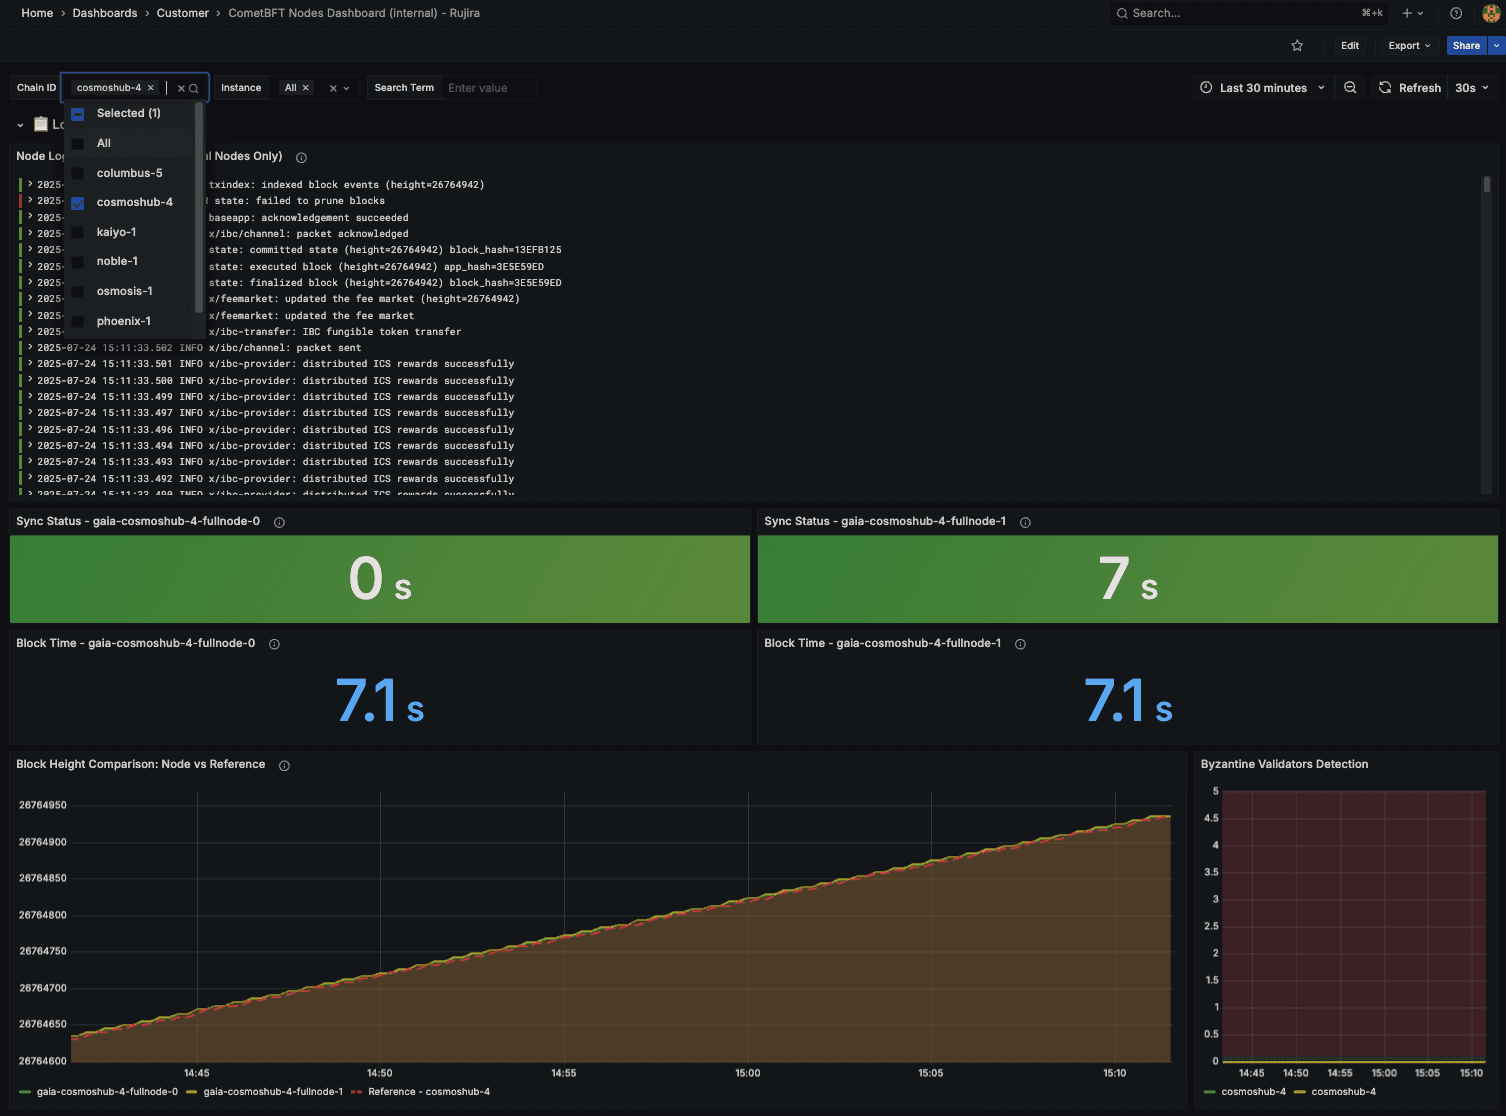The height and width of the screenshot is (1116, 1506).
Task: Click the '7 s' Sync Status value
Action: pyautogui.click(x=1128, y=580)
